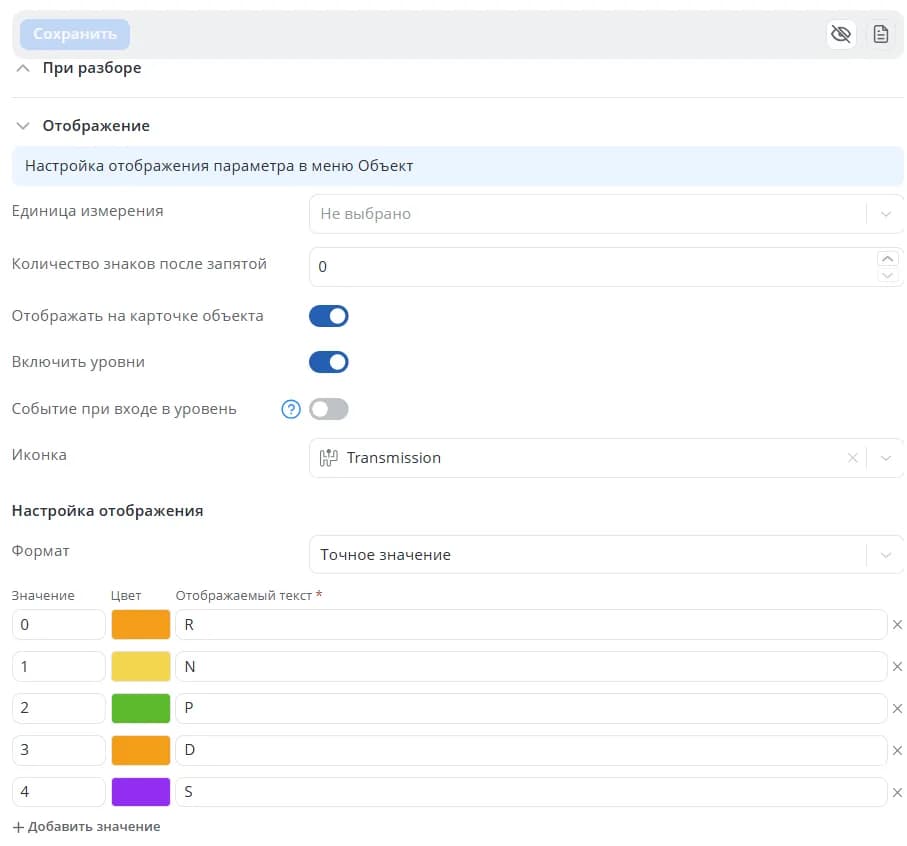Image resolution: width=907 pixels, height=846 pixels.
Task: Click the help question mark icon
Action: [291, 409]
